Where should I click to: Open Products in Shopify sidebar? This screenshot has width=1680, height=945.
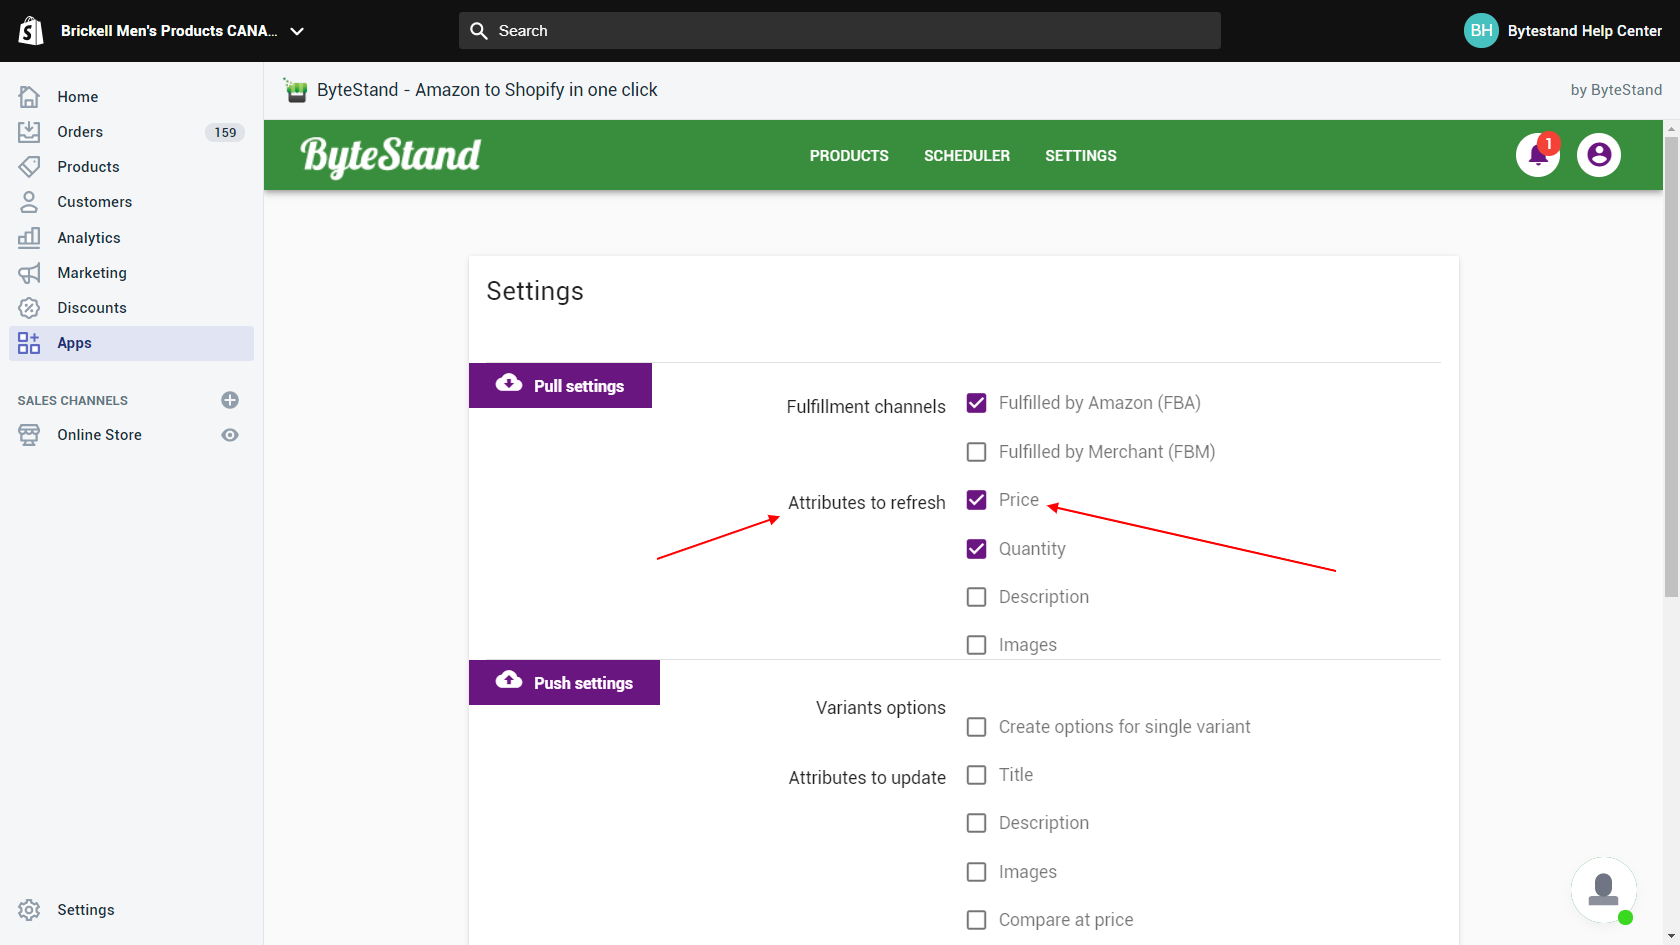tap(88, 167)
